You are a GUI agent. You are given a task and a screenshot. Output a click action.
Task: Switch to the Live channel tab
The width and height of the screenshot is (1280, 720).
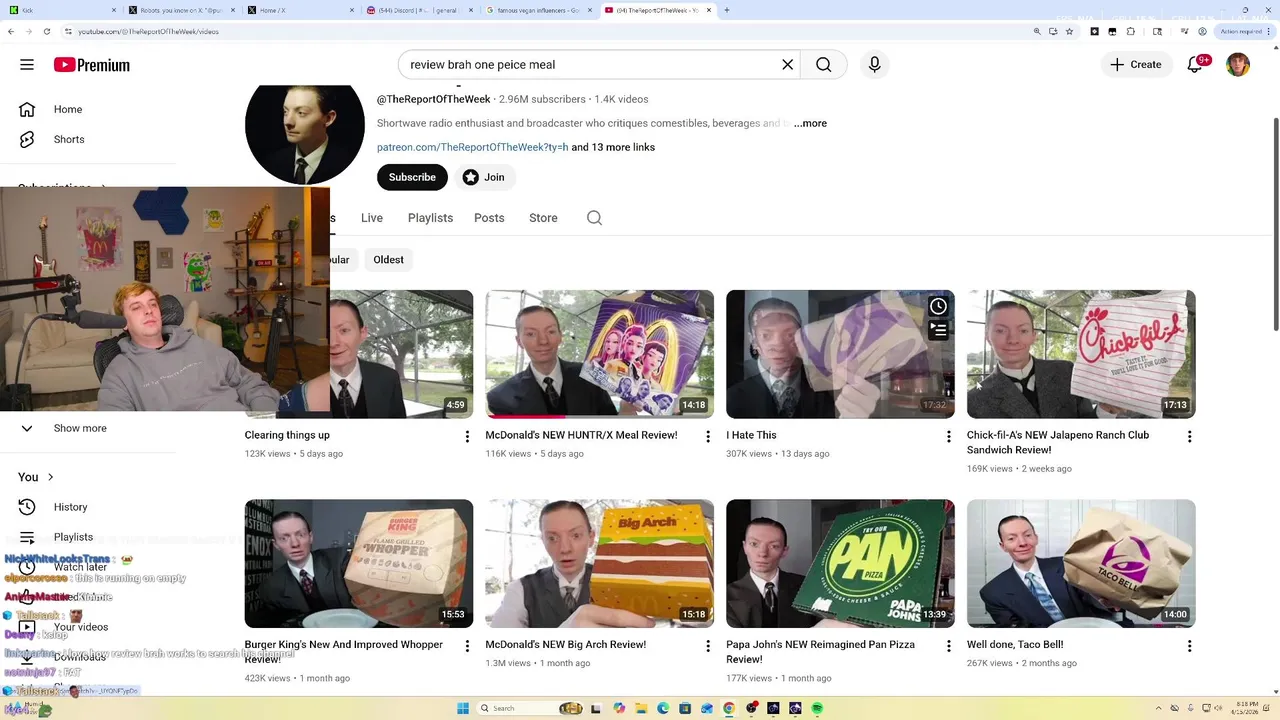[372, 218]
